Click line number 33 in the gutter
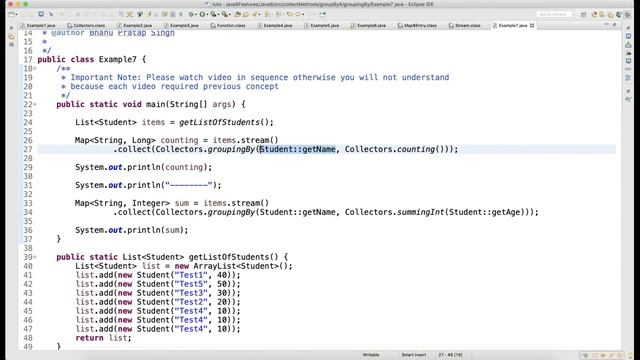The width and height of the screenshot is (640, 360). coord(27,203)
